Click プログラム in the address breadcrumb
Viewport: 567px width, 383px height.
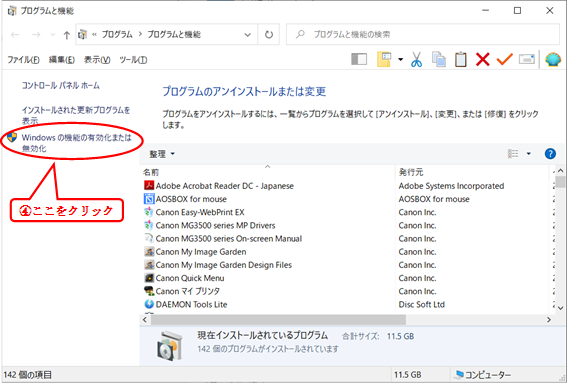tap(117, 34)
